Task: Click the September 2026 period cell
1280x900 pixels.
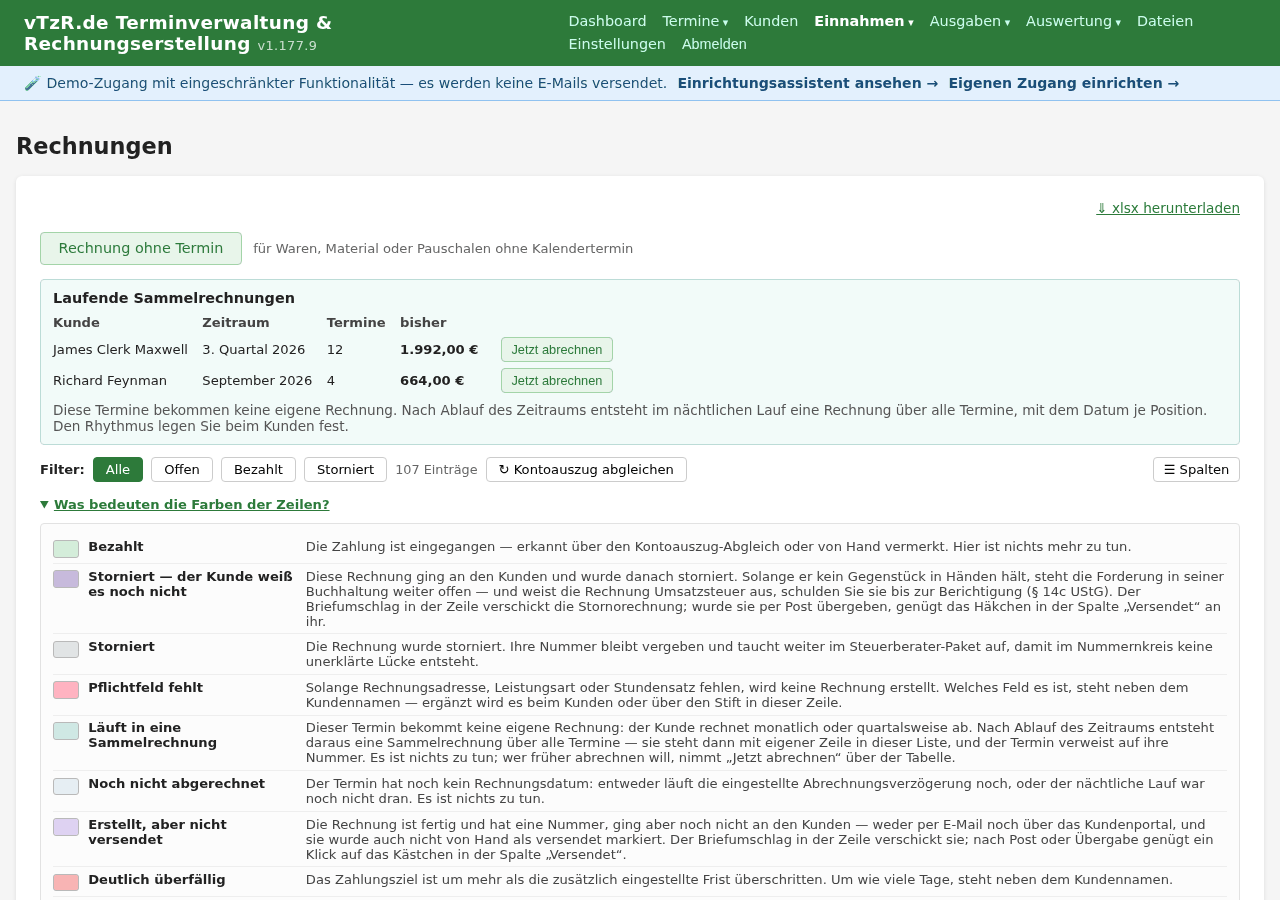Action: 257,381
